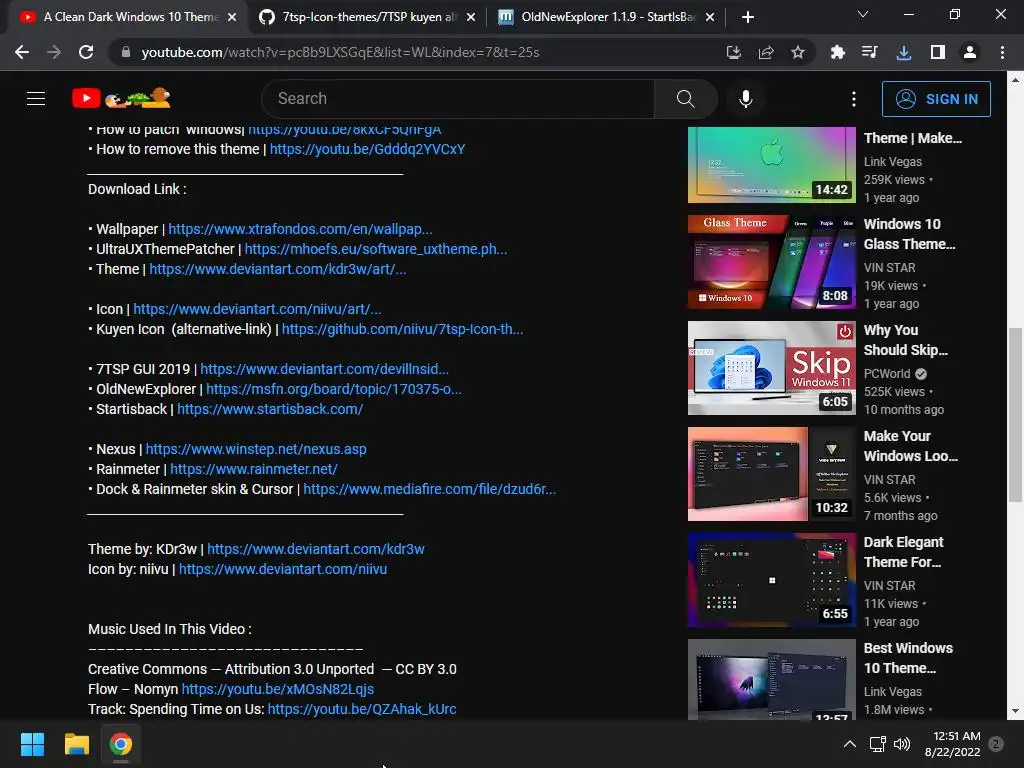
Task: Open the YouTube hamburger guide menu
Action: pos(36,99)
